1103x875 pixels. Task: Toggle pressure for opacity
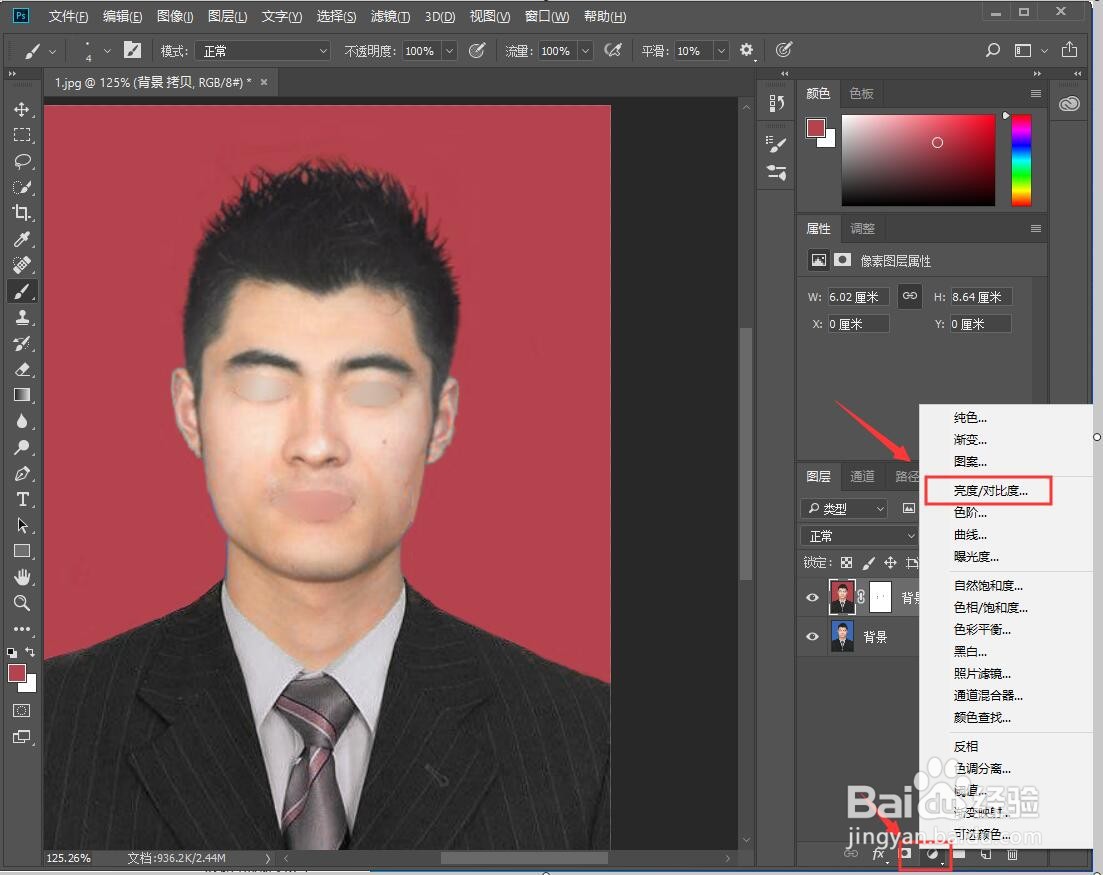point(477,51)
